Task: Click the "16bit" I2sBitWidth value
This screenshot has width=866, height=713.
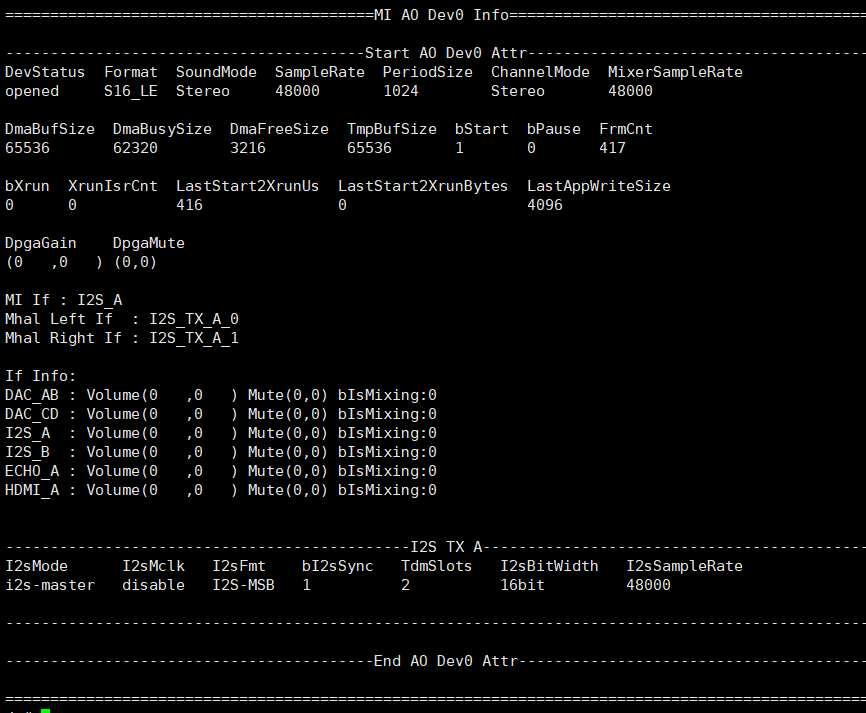Action: click(x=523, y=585)
